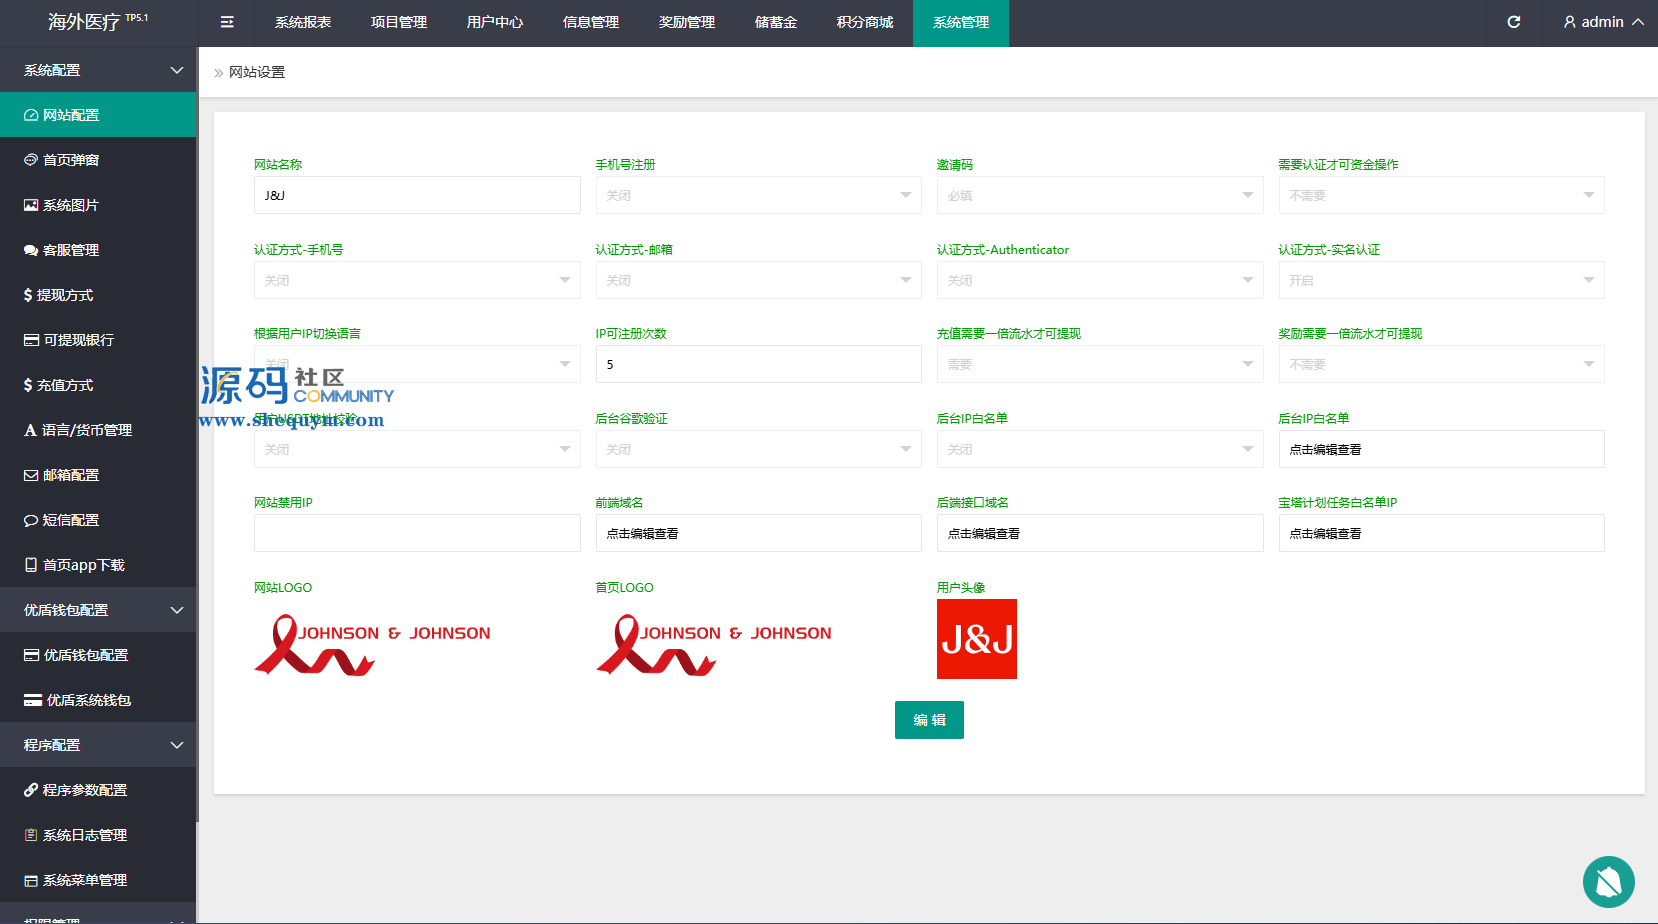Open the 后台IP白名单 dropdown showing 关闭

1100,449
